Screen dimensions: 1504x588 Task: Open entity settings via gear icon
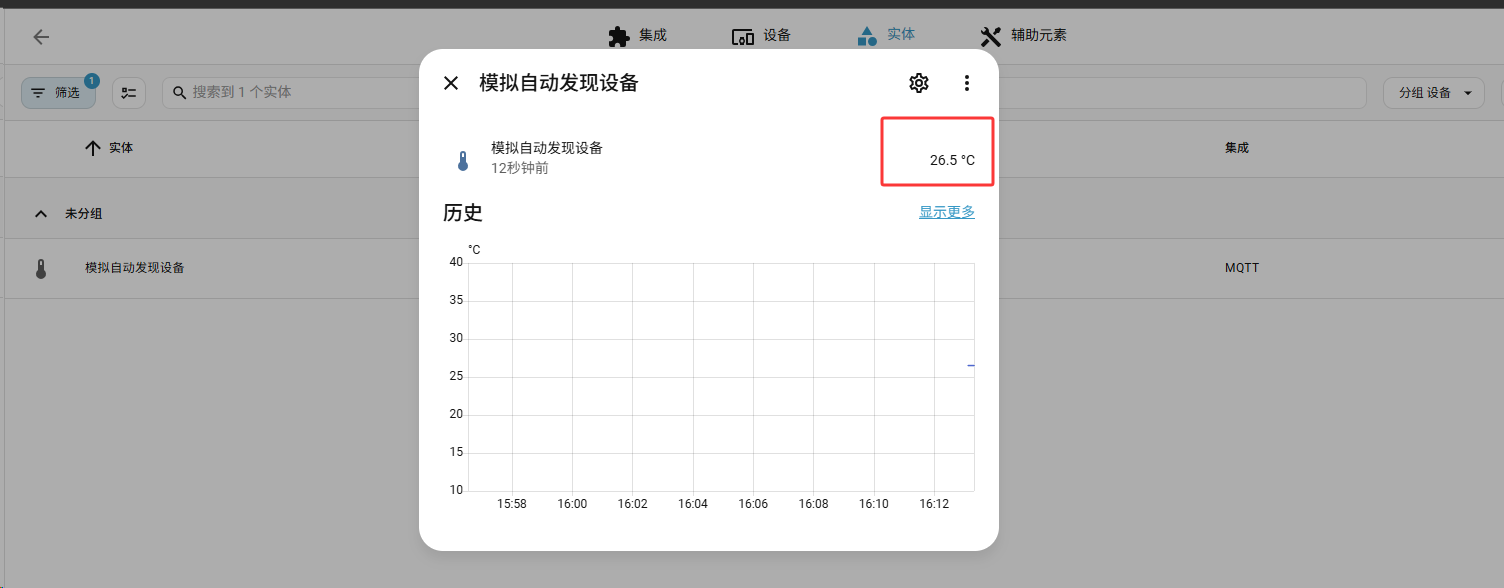click(918, 83)
